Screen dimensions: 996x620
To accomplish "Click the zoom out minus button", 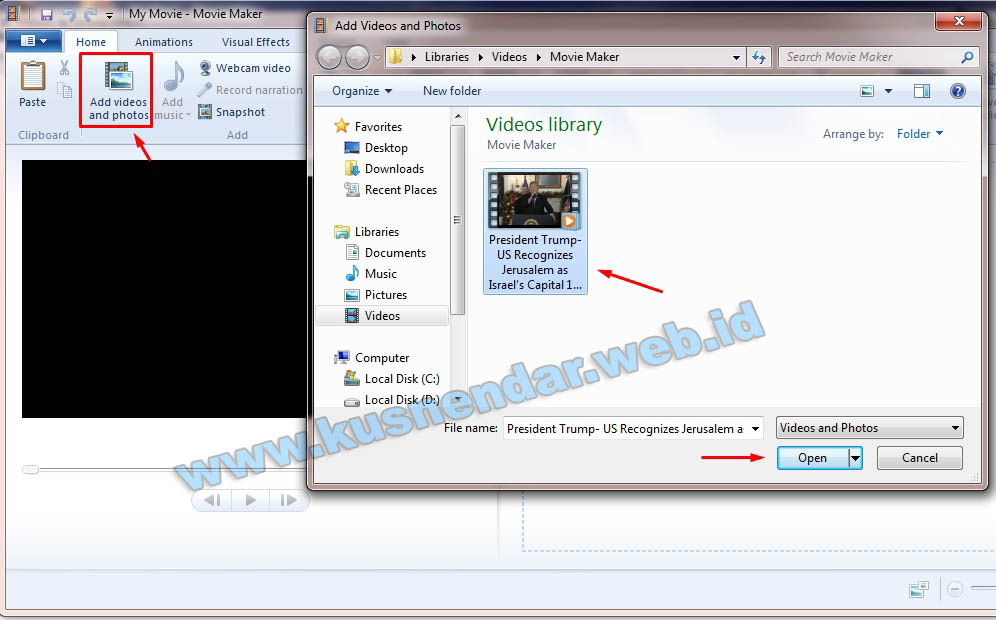I will pos(955,589).
